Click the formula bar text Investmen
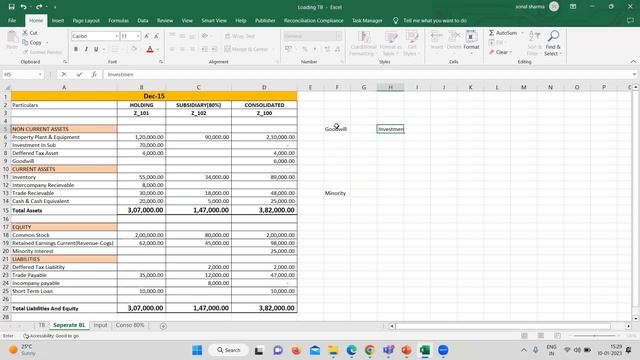The height and width of the screenshot is (360, 640). pyautogui.click(x=120, y=74)
